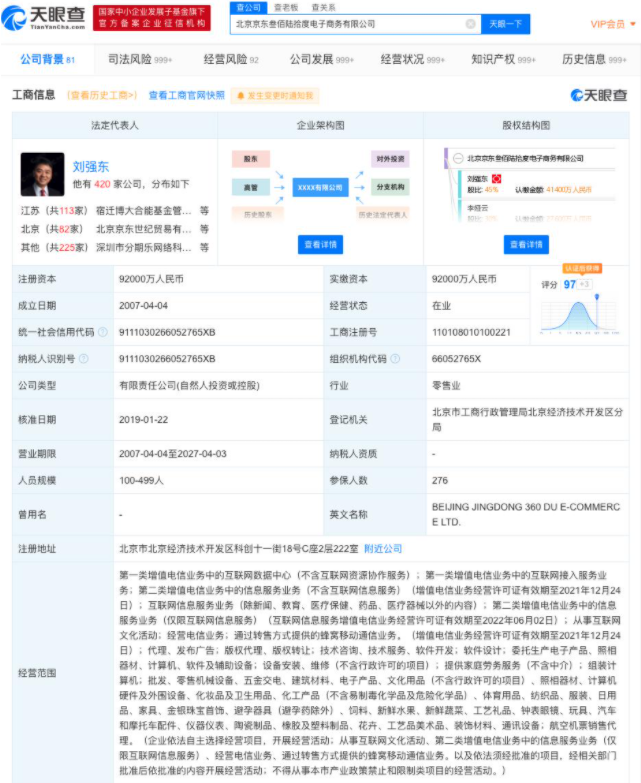Click the 分支机构 box in structure diagram
The image size is (641, 783).
coord(390,187)
